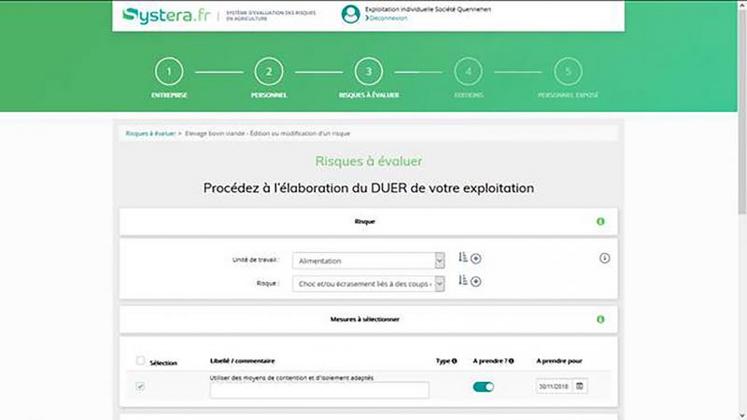
Task: Click sort icon next to Risque dropdown
Action: 462,281
